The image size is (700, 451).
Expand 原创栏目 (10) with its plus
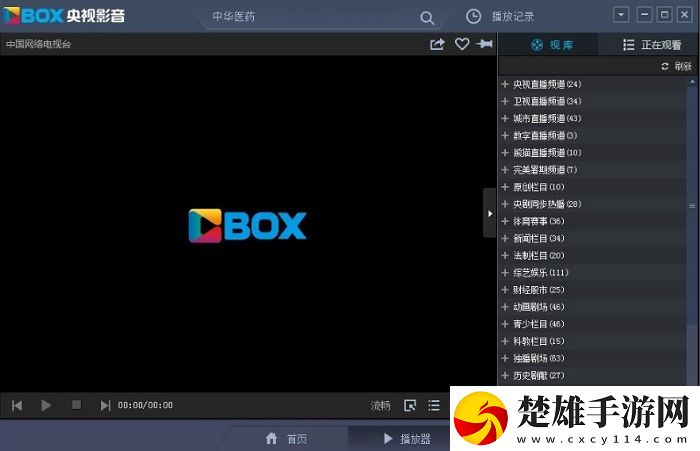[505, 187]
